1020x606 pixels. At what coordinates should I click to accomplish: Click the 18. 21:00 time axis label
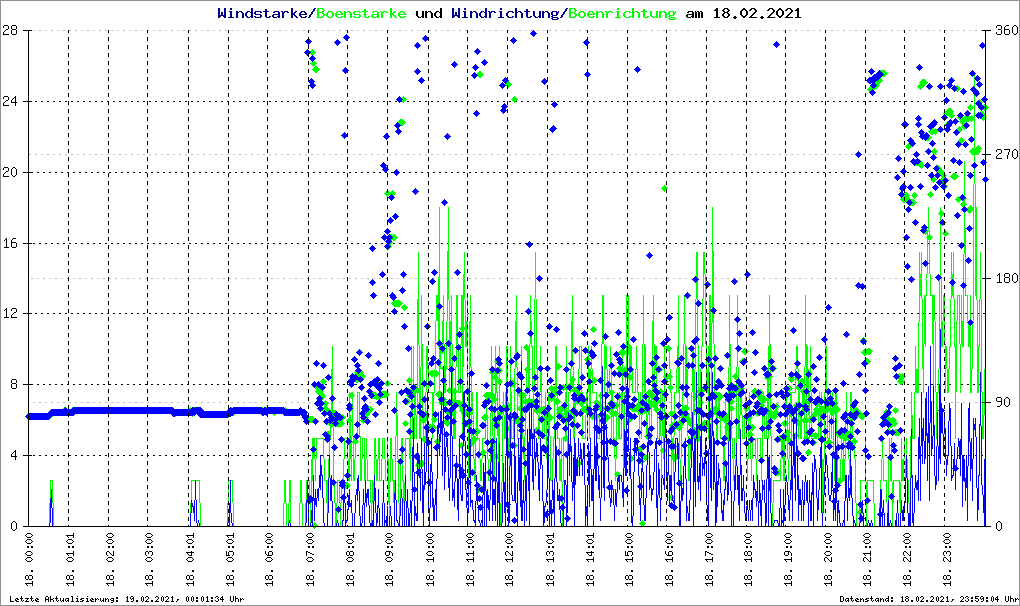click(868, 561)
